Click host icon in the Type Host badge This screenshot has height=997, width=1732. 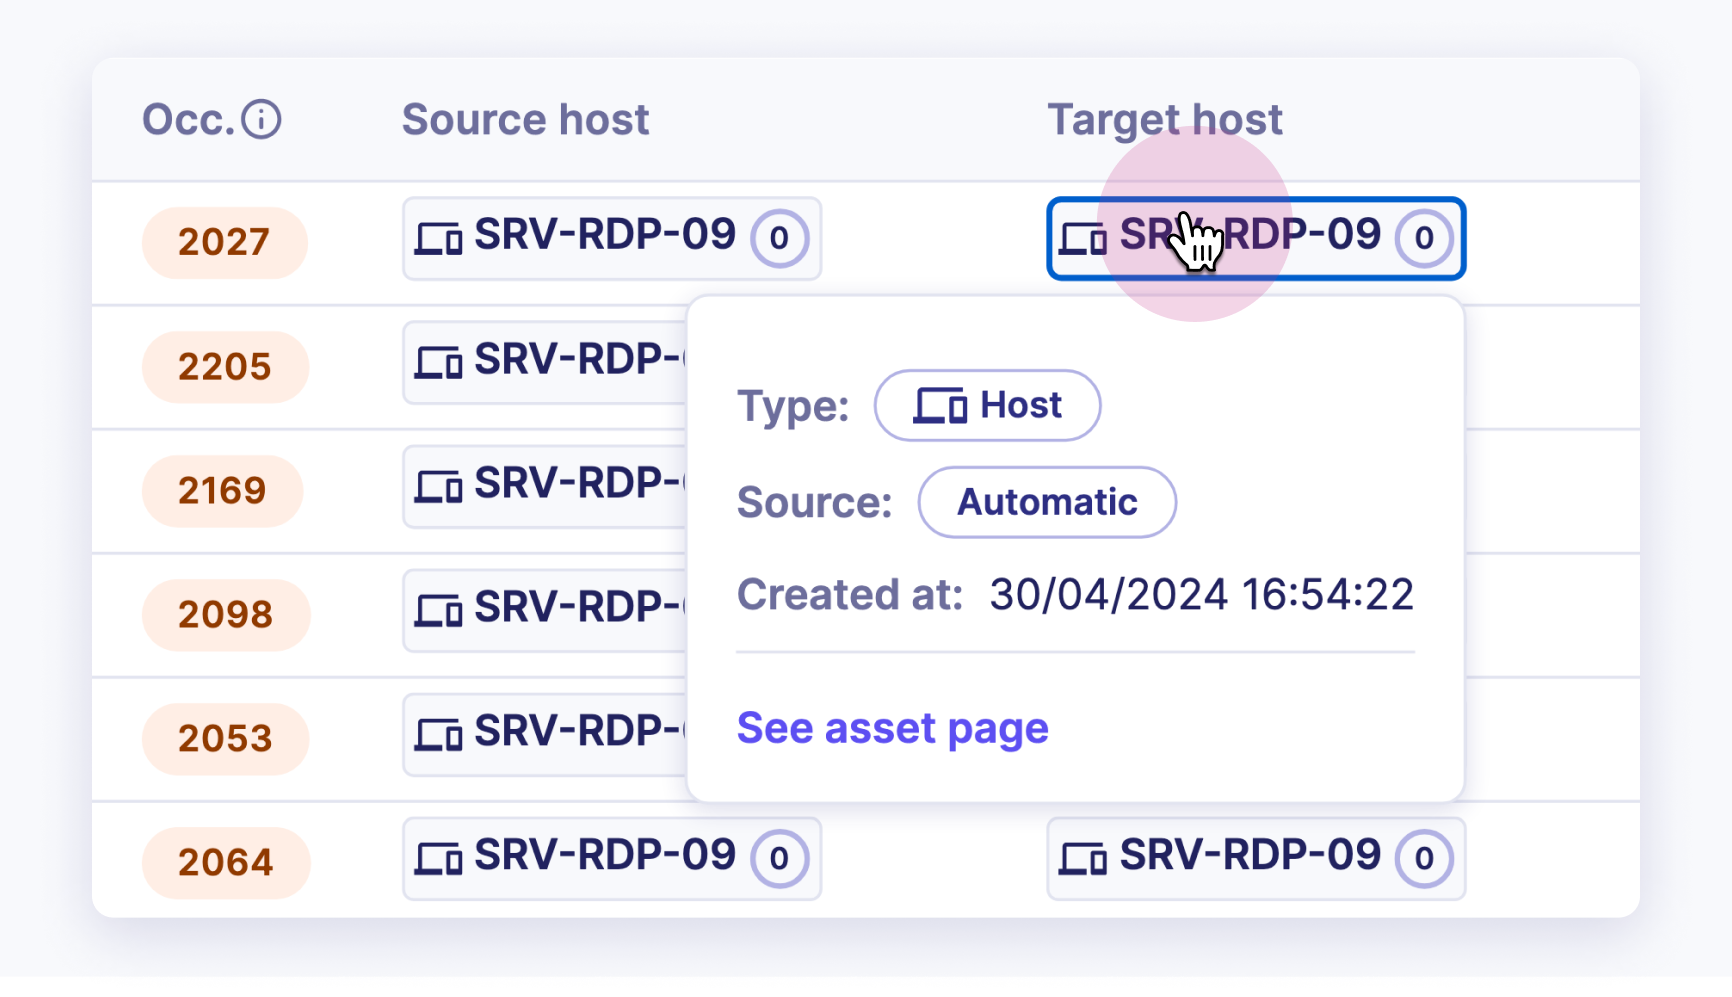pyautogui.click(x=940, y=406)
